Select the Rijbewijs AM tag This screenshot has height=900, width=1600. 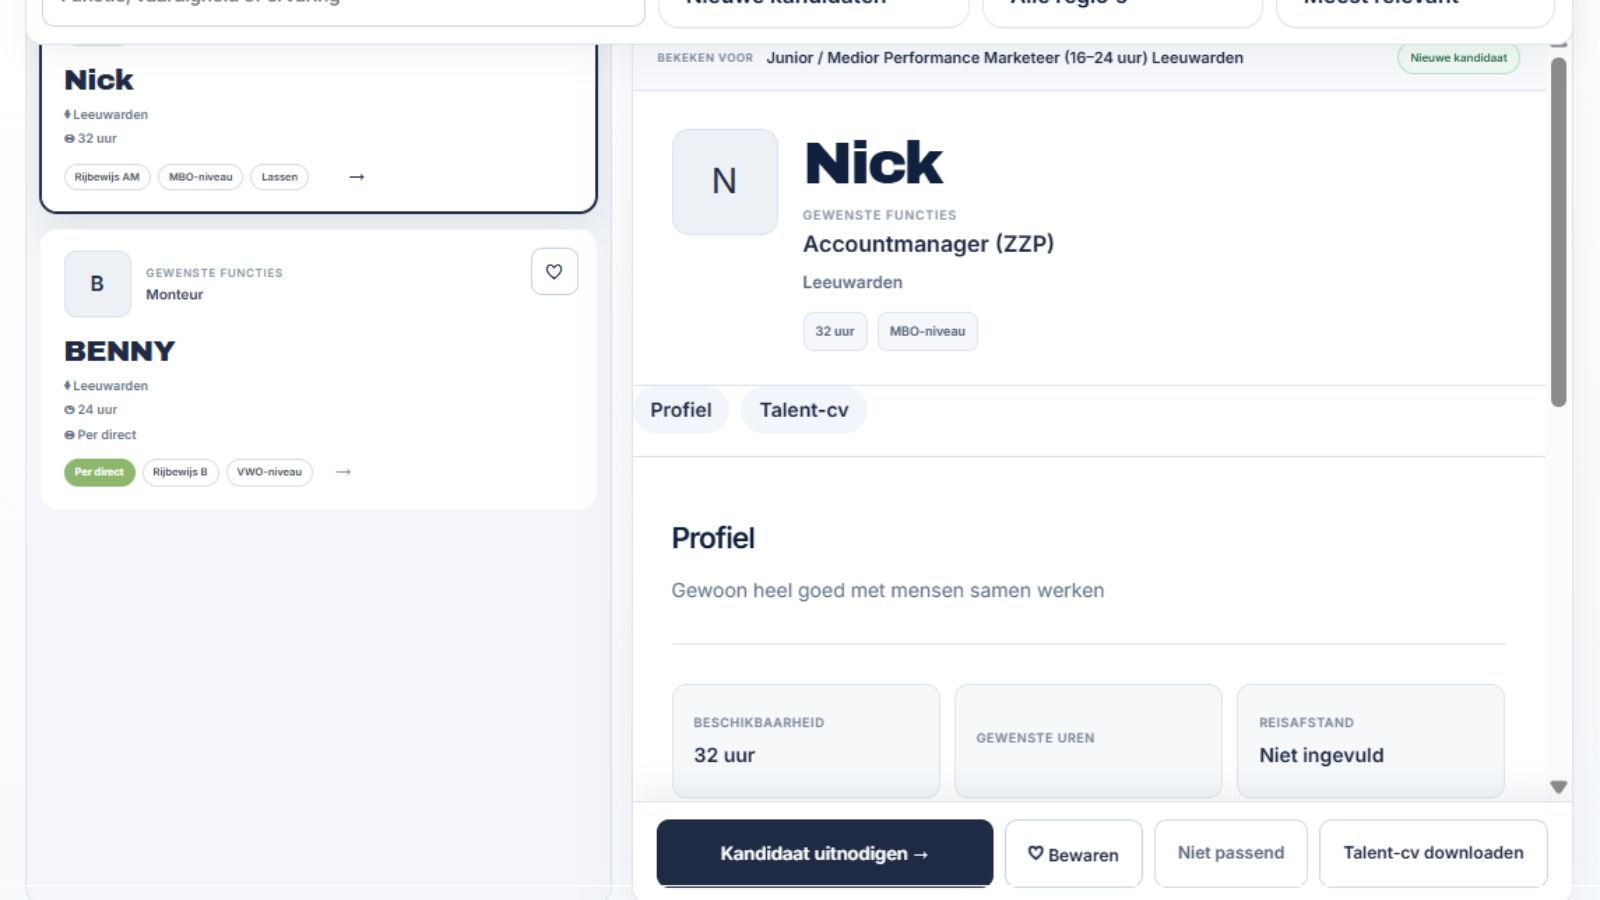click(x=107, y=177)
